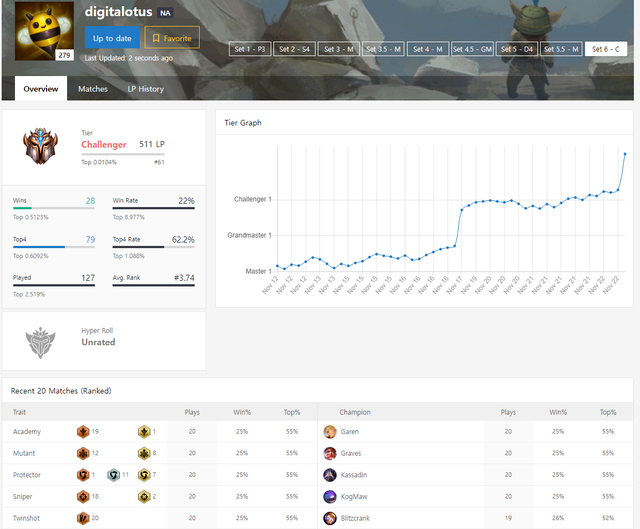Click the LP tier progress bar under Challenger
The height and width of the screenshot is (529, 640).
(x=123, y=154)
